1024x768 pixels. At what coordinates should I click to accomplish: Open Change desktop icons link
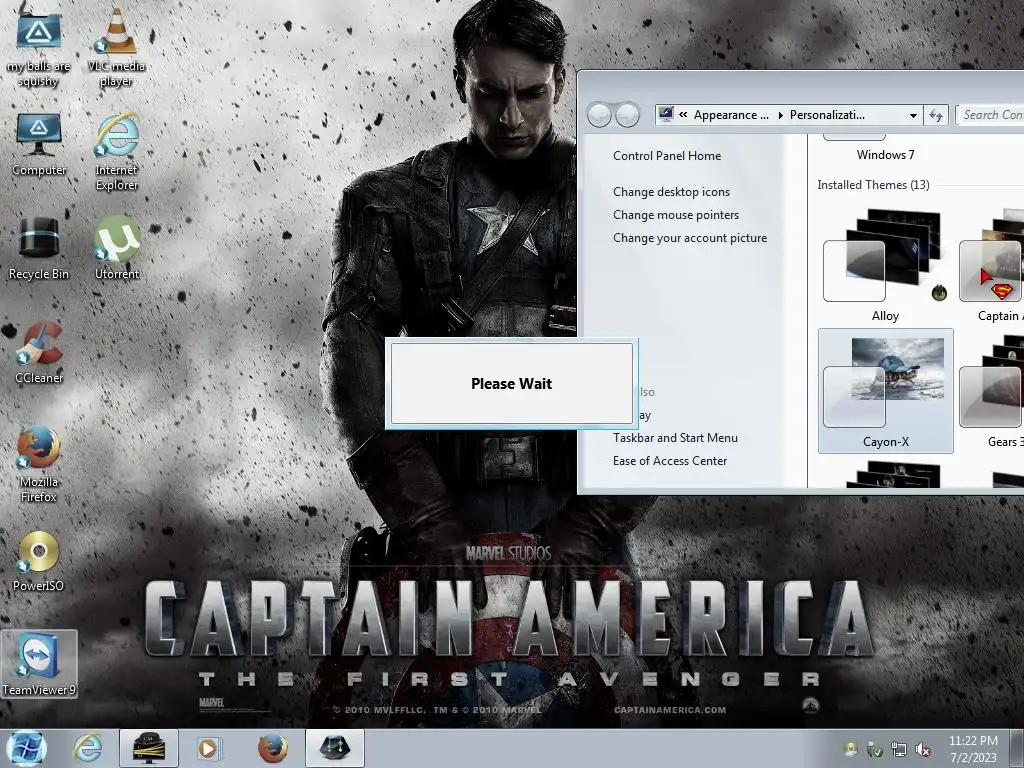click(671, 192)
